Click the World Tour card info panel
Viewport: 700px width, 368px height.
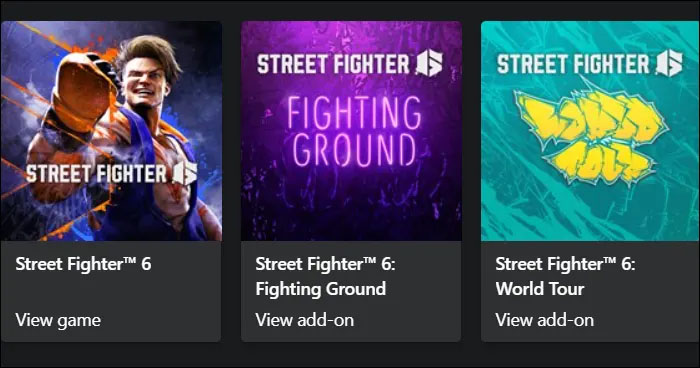click(590, 292)
